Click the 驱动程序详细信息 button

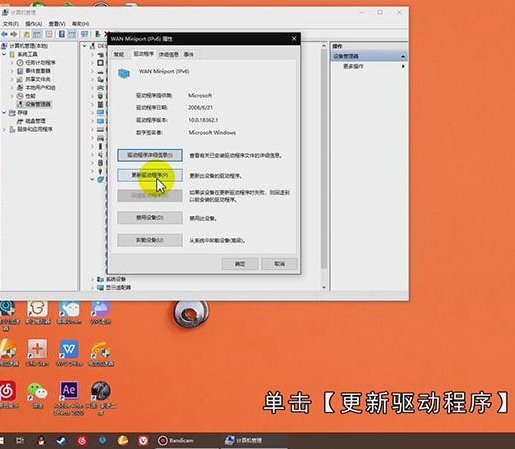coord(150,155)
